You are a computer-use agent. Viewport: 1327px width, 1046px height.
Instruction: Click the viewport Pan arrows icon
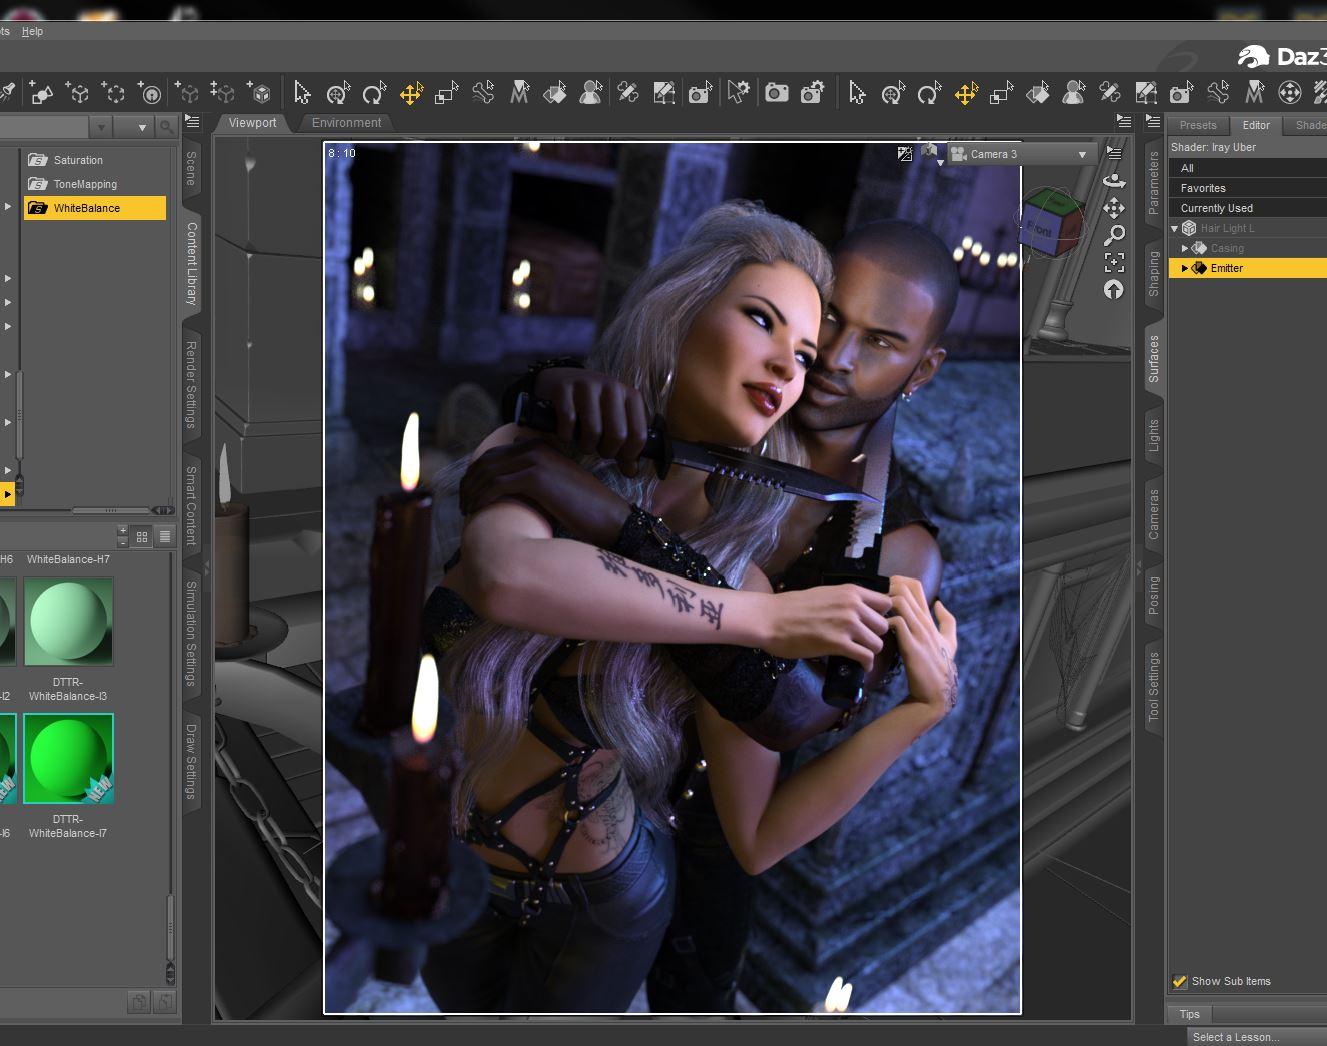1114,208
